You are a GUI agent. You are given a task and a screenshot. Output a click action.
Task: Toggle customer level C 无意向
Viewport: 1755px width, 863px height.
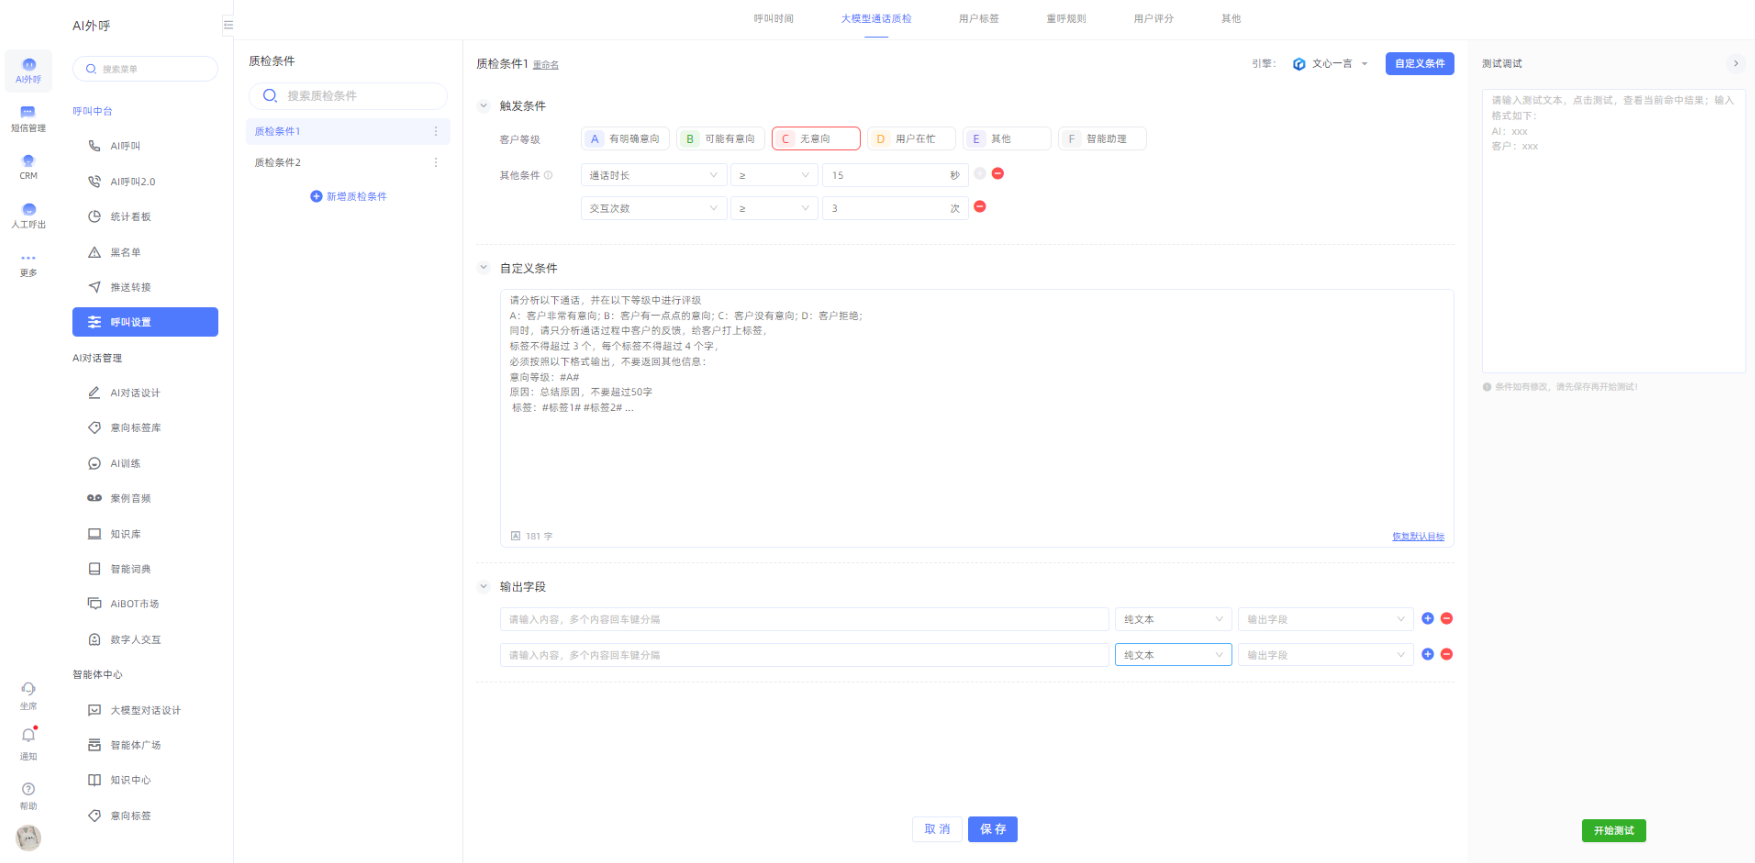[x=815, y=139]
